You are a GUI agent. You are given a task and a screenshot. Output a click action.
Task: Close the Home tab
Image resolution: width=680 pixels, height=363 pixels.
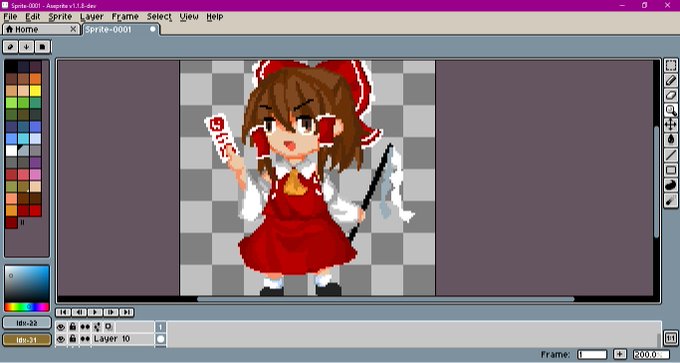pos(73,29)
